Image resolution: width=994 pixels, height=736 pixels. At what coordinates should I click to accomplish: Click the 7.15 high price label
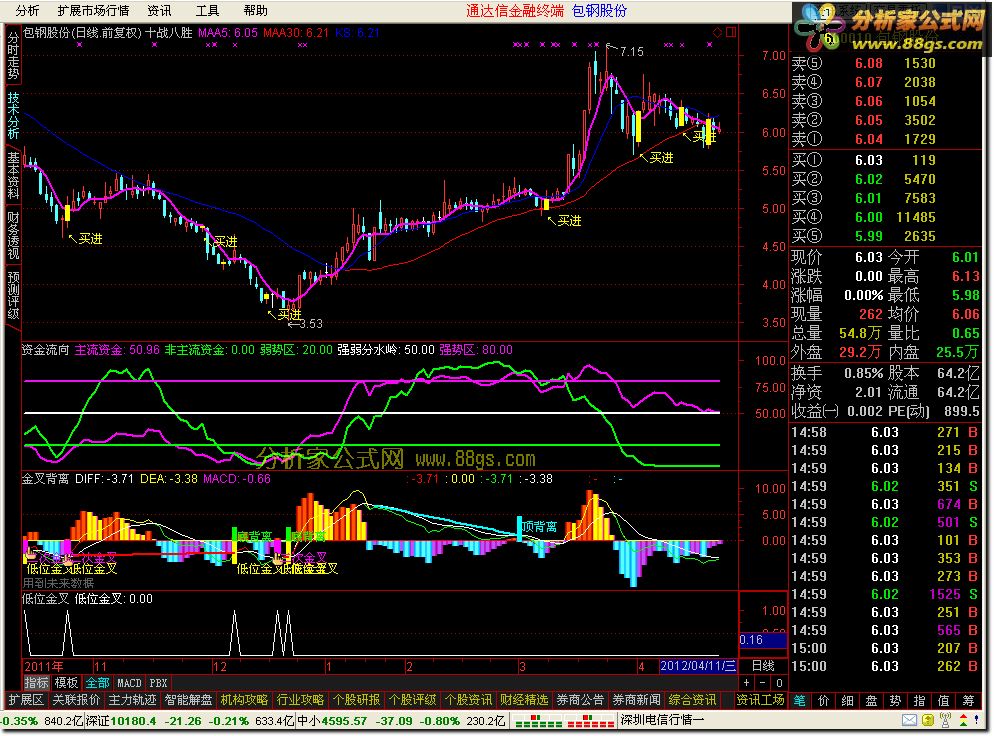631,52
